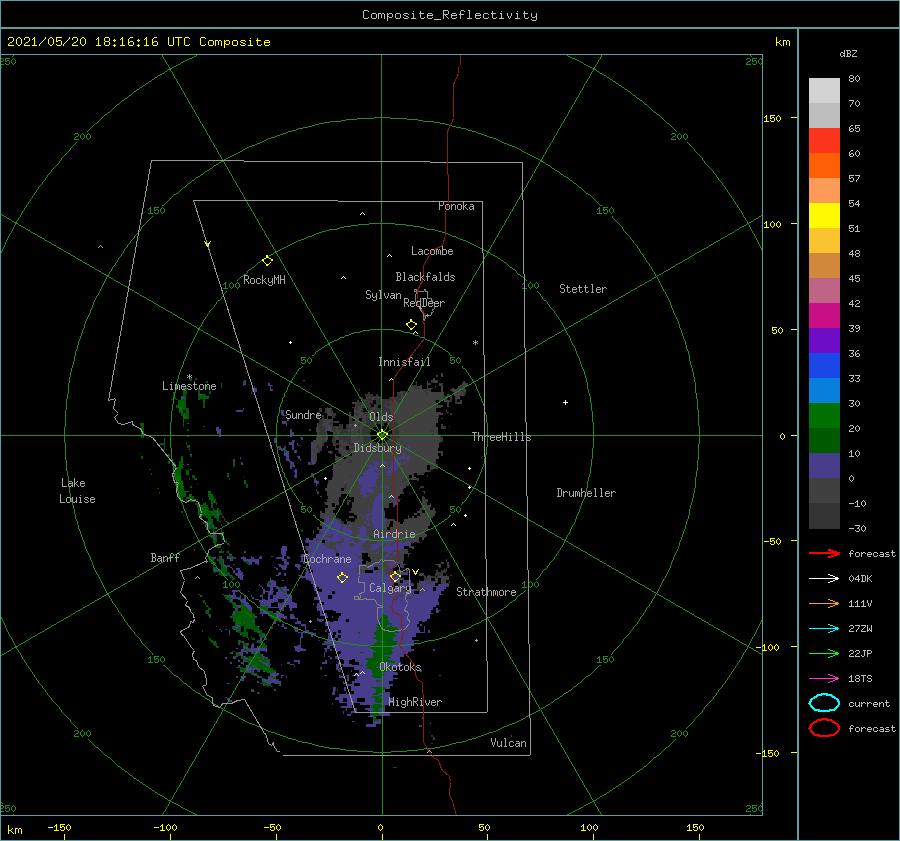Click the Banff label

coord(165,557)
